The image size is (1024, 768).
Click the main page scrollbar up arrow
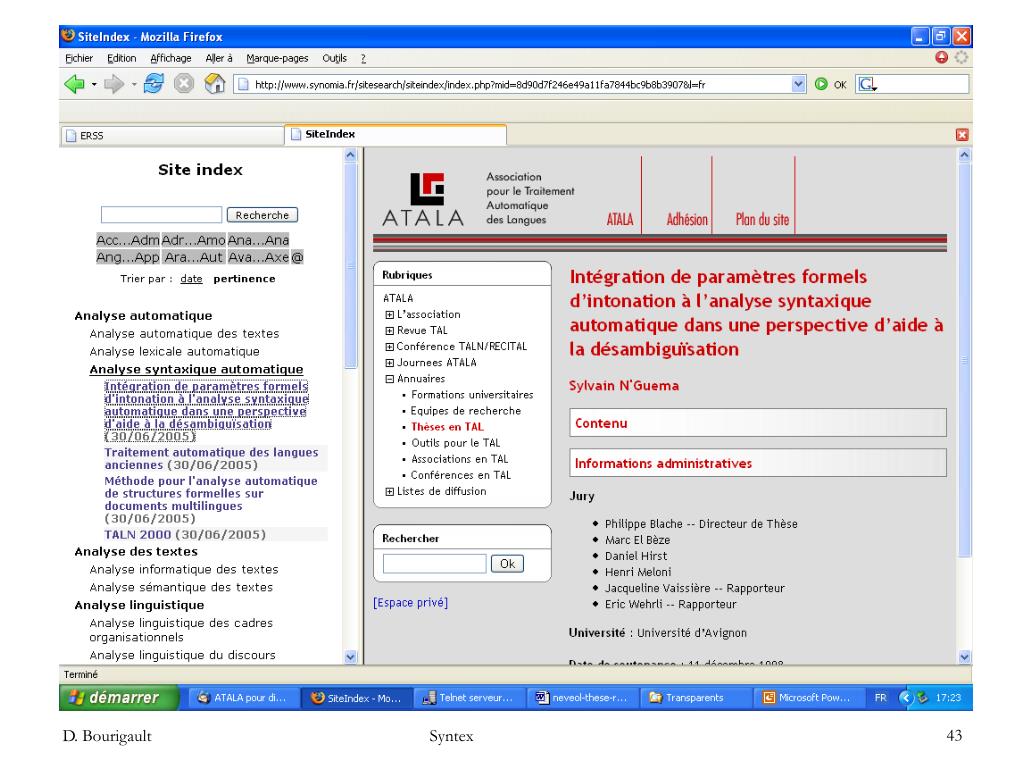(x=965, y=155)
